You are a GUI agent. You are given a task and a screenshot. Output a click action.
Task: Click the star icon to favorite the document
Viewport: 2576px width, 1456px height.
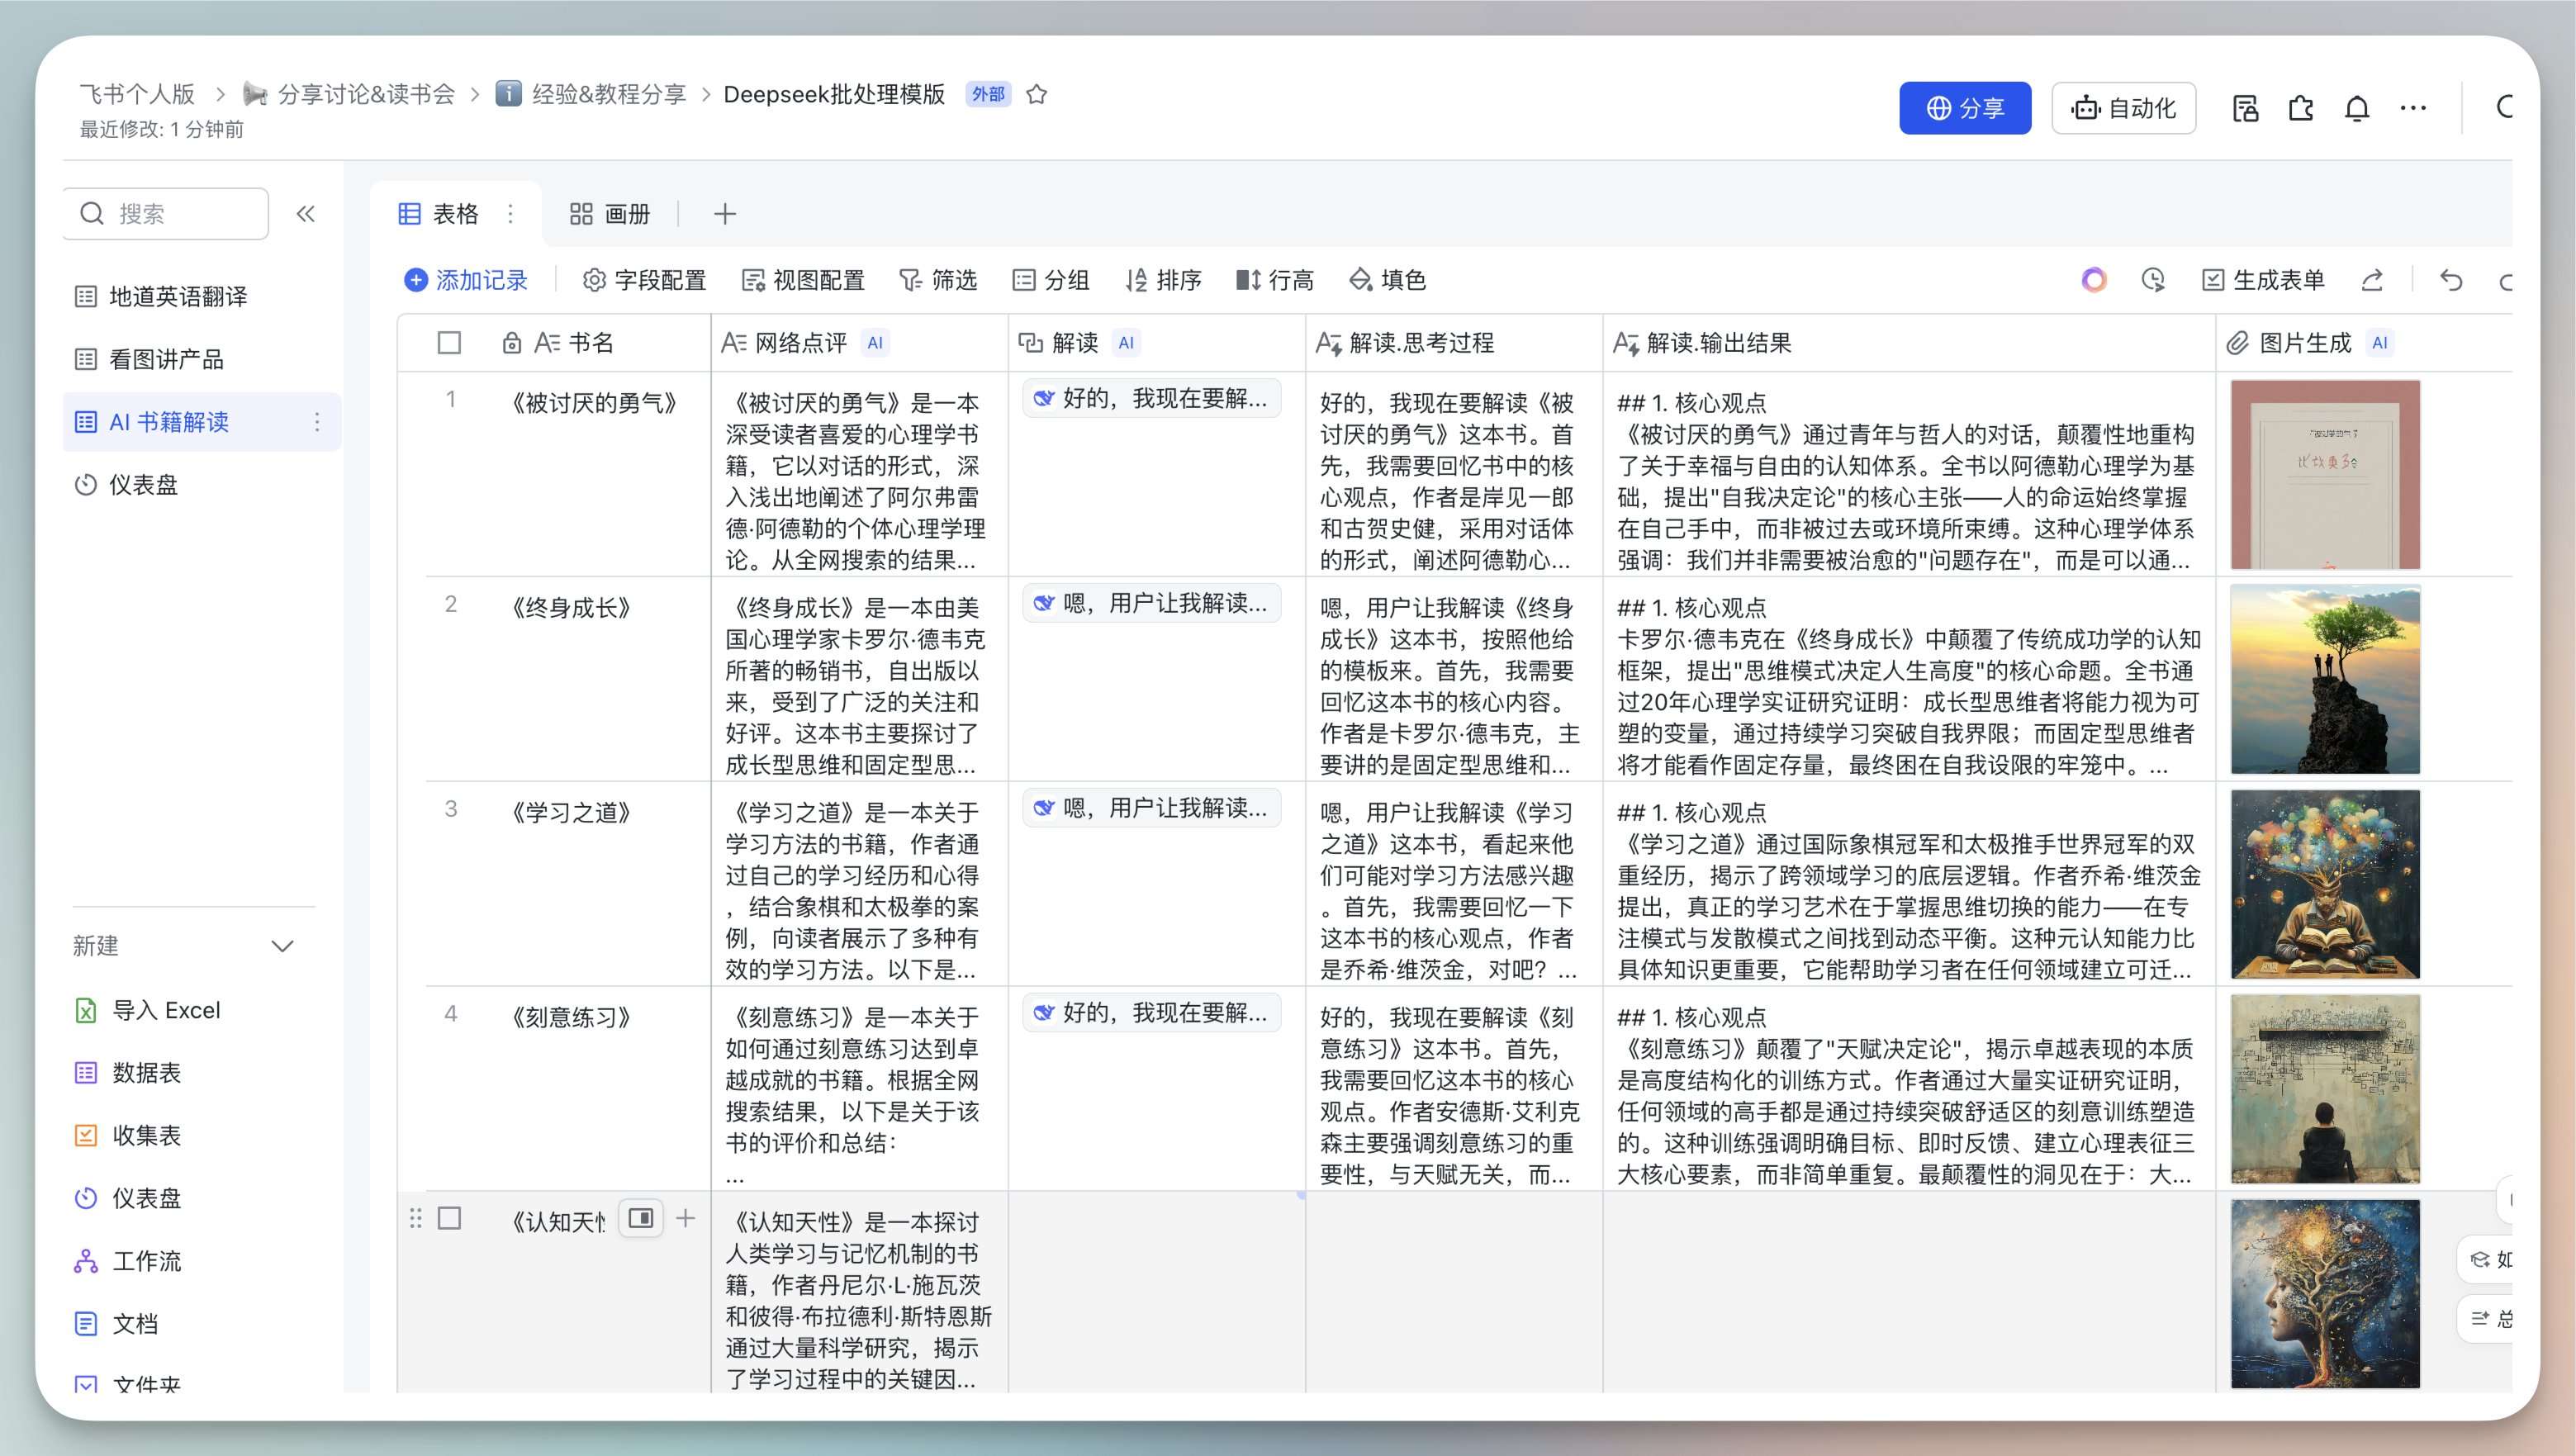[1037, 94]
